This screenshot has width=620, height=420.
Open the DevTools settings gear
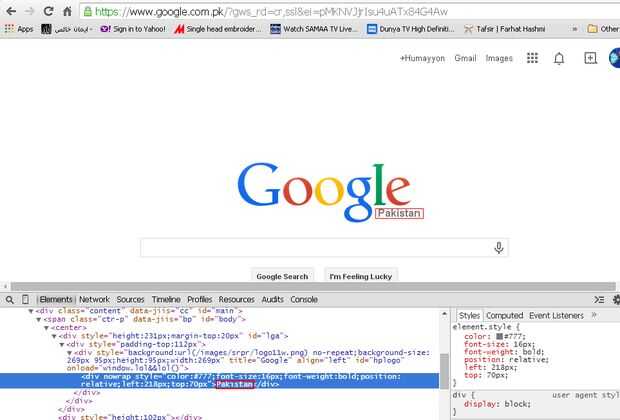pyautogui.click(x=616, y=300)
